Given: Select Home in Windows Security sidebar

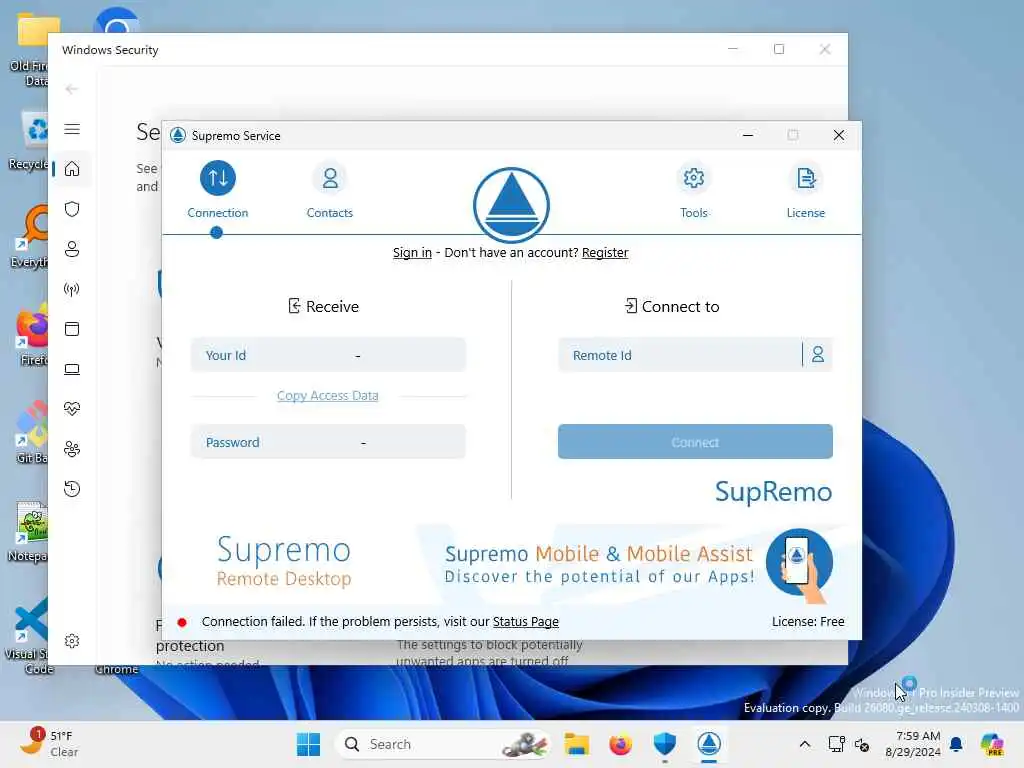Looking at the screenshot, I should (x=72, y=169).
